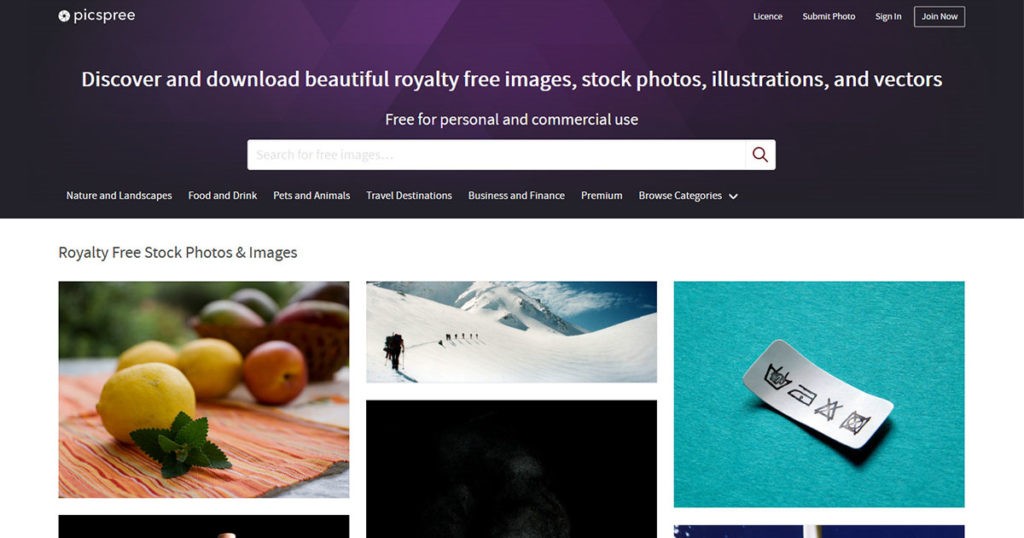Click the Sign In link
The width and height of the screenshot is (1024, 538).
[888, 16]
